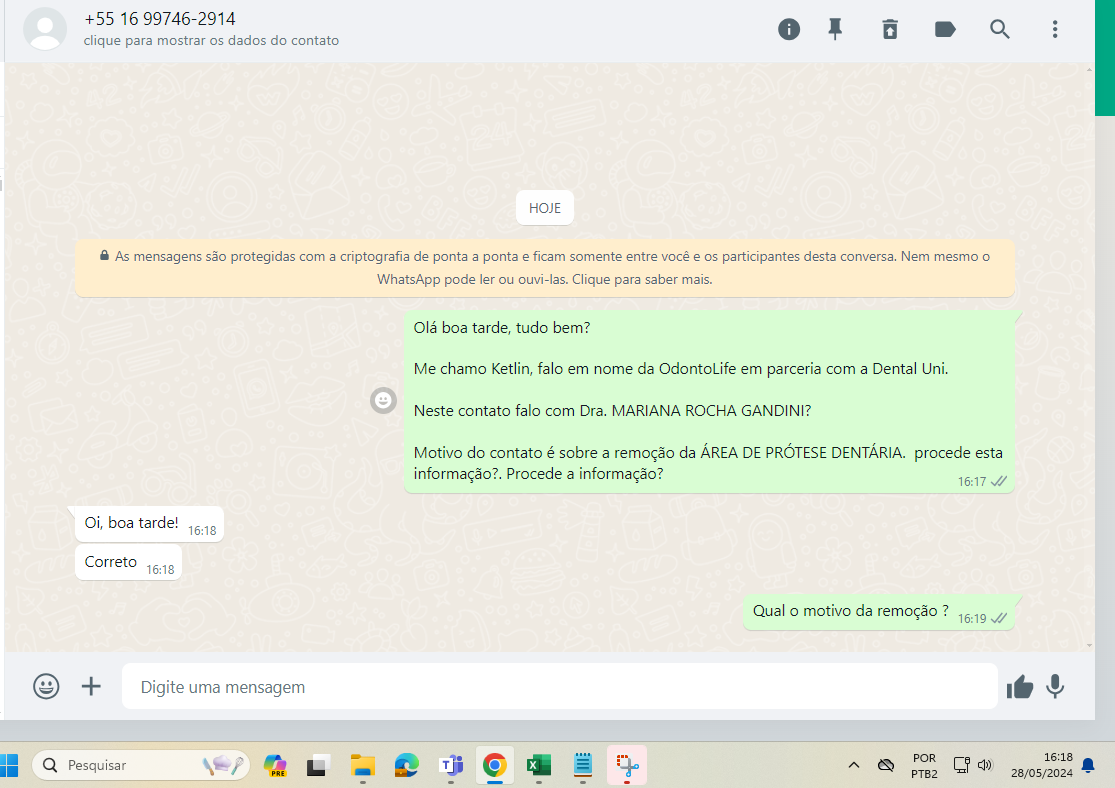Open File Explorer from the taskbar

tap(363, 765)
